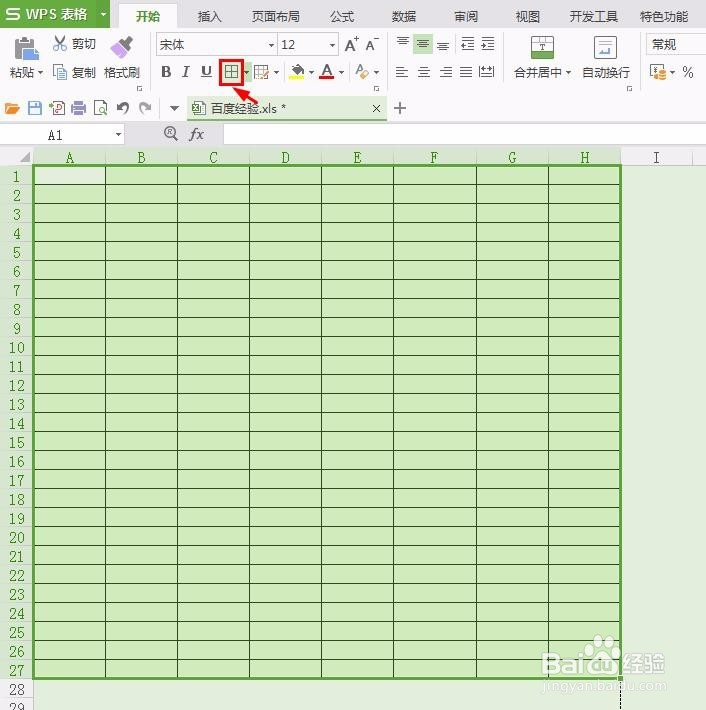Viewport: 706px width, 710px height.
Task: Click the save disk icon
Action: [x=35, y=108]
